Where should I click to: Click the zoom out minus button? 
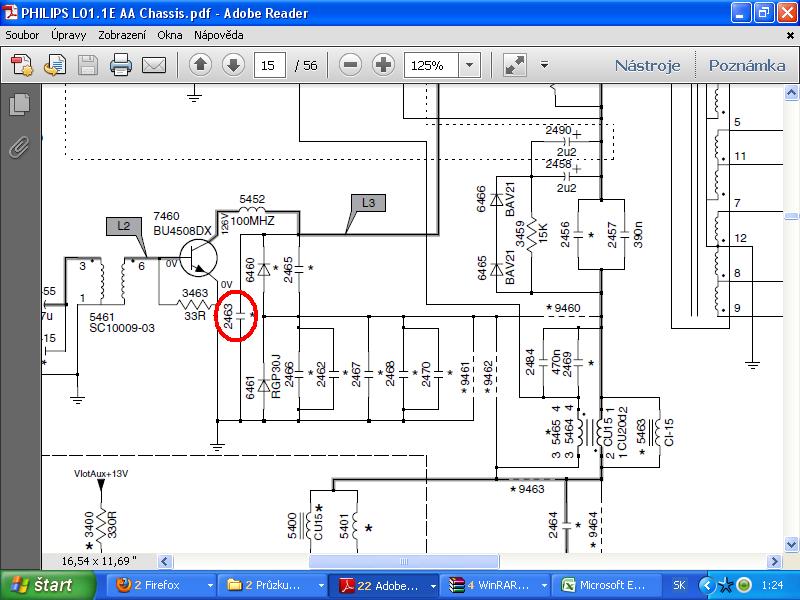click(350, 65)
